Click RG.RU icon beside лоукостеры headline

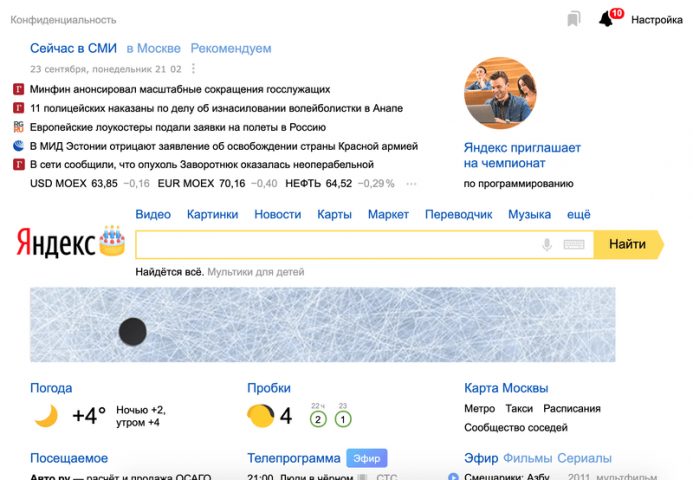click(19, 127)
